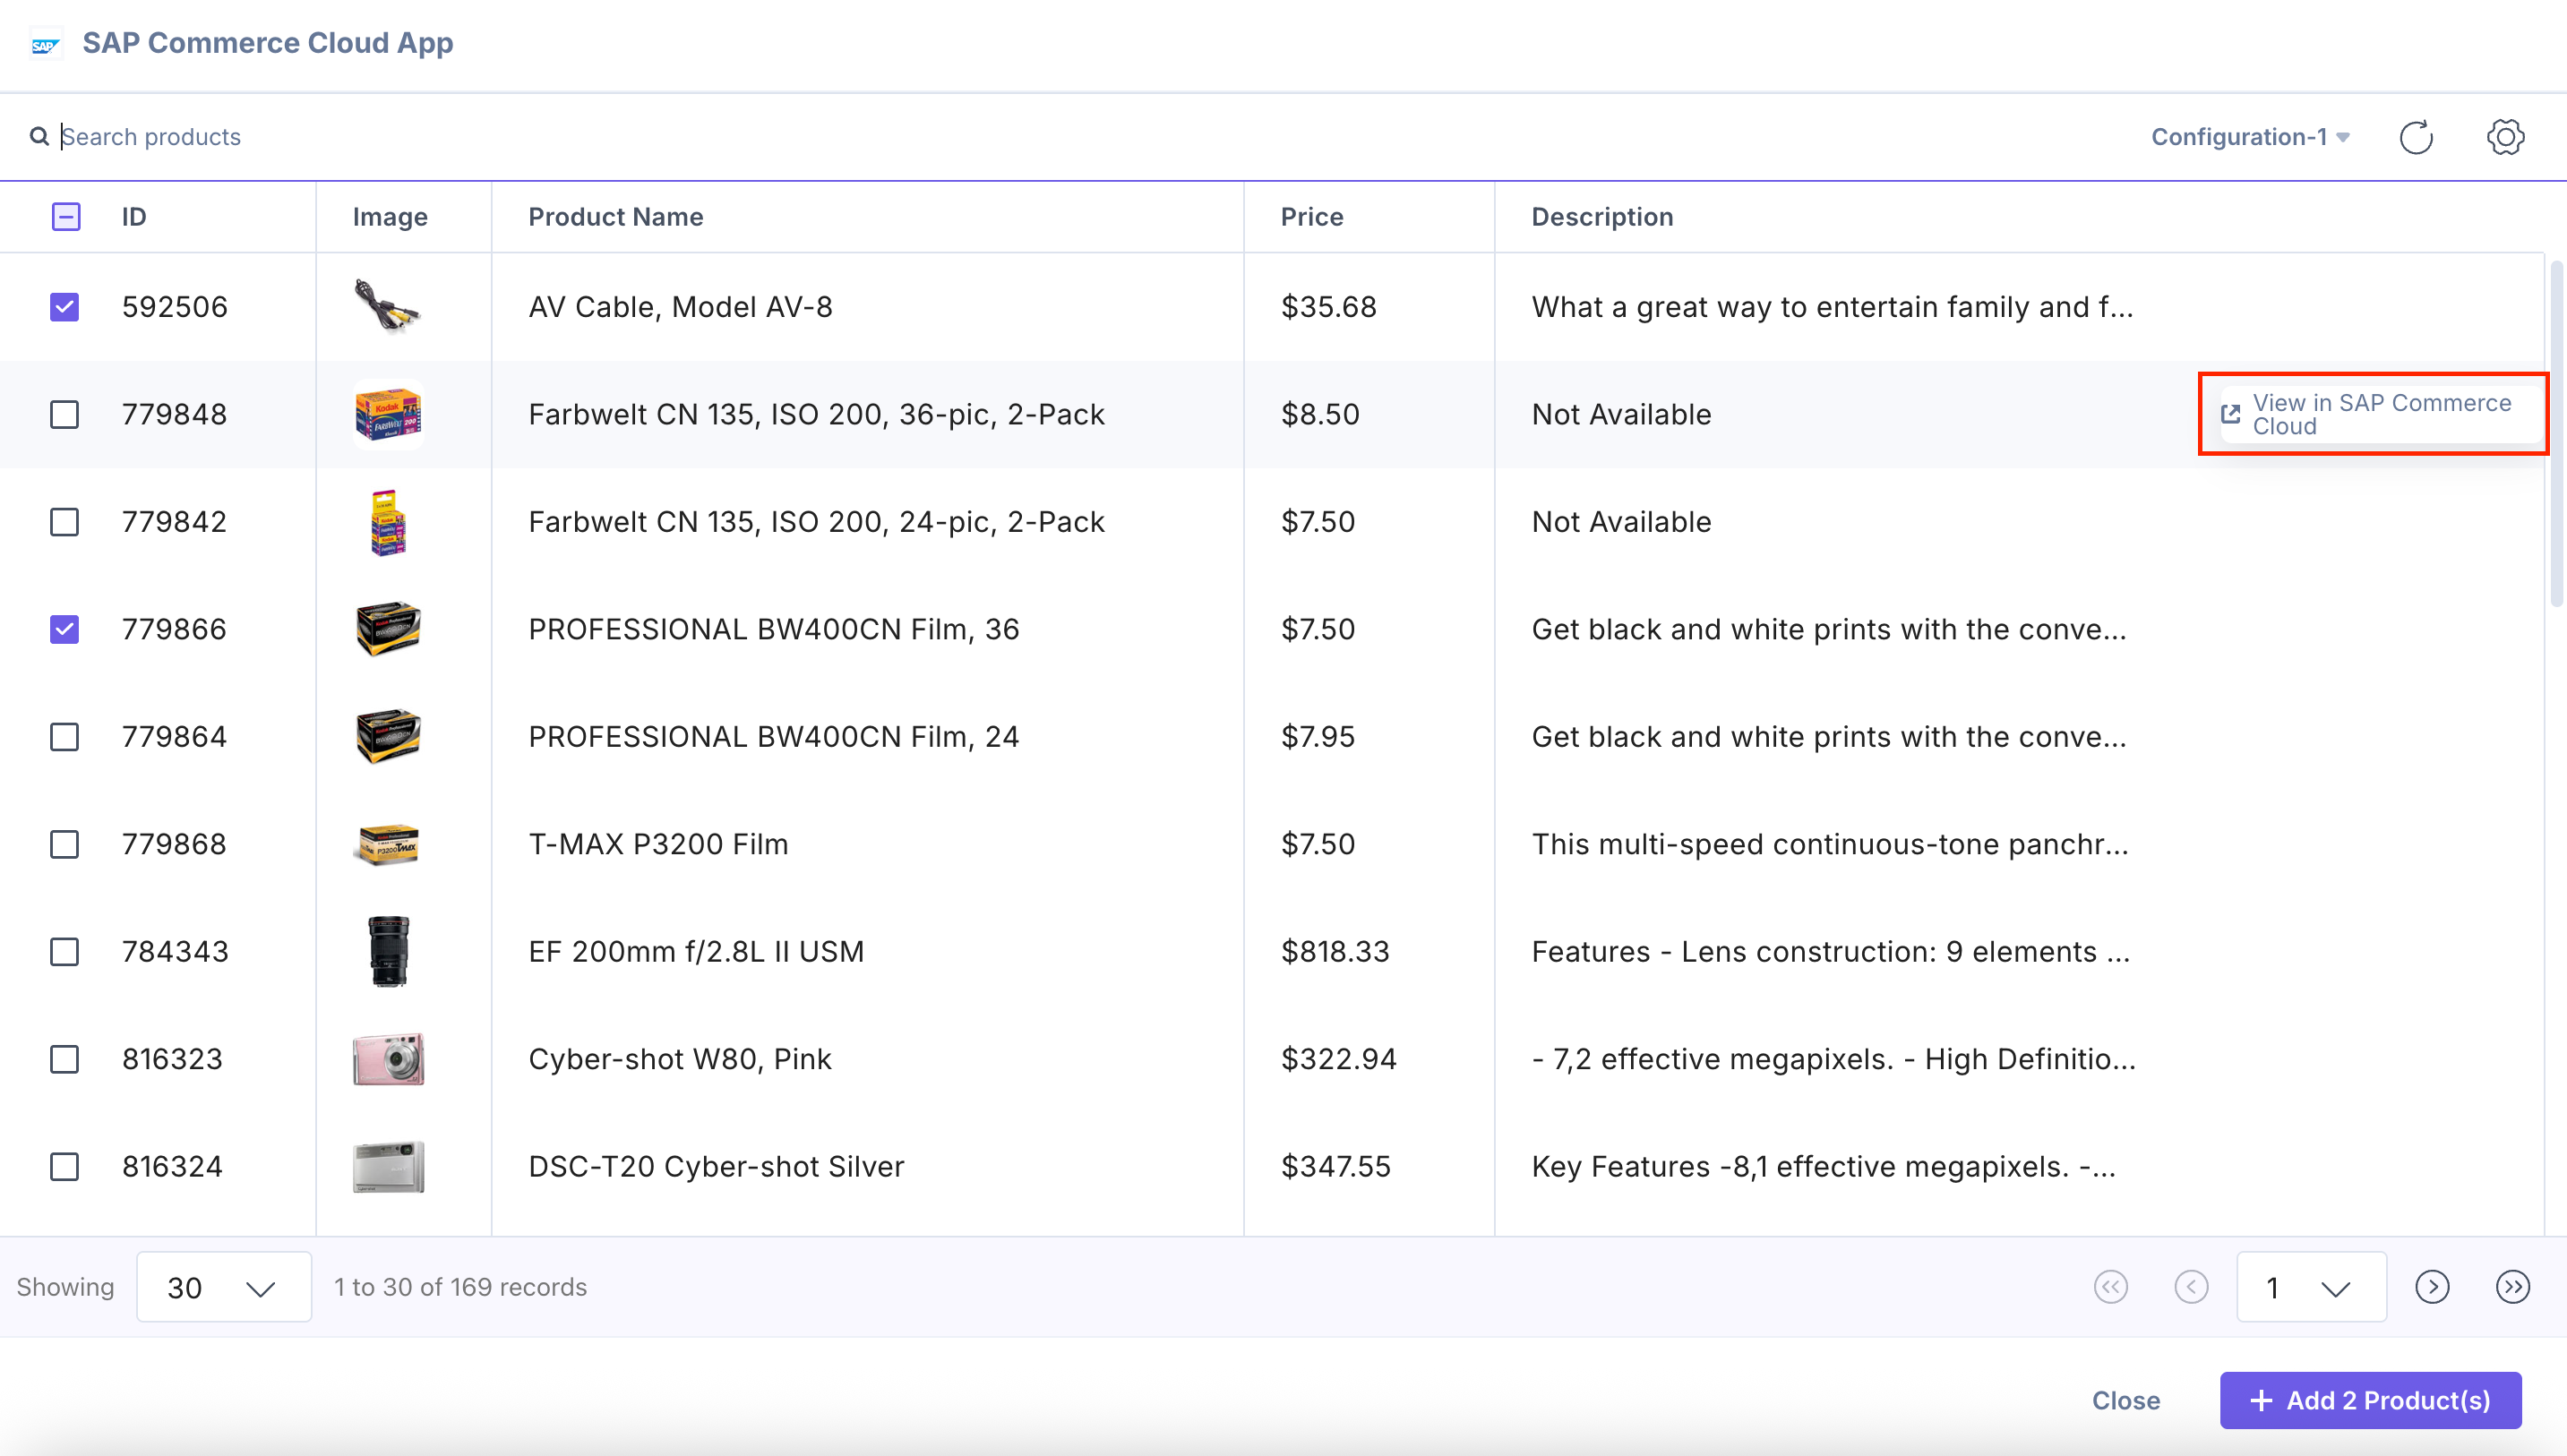Click Cyber-shot W80, Pink name

[x=680, y=1059]
